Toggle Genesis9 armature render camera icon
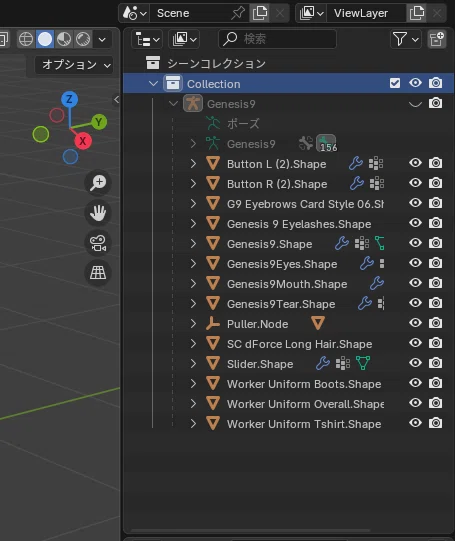455x541 pixels. coord(435,103)
